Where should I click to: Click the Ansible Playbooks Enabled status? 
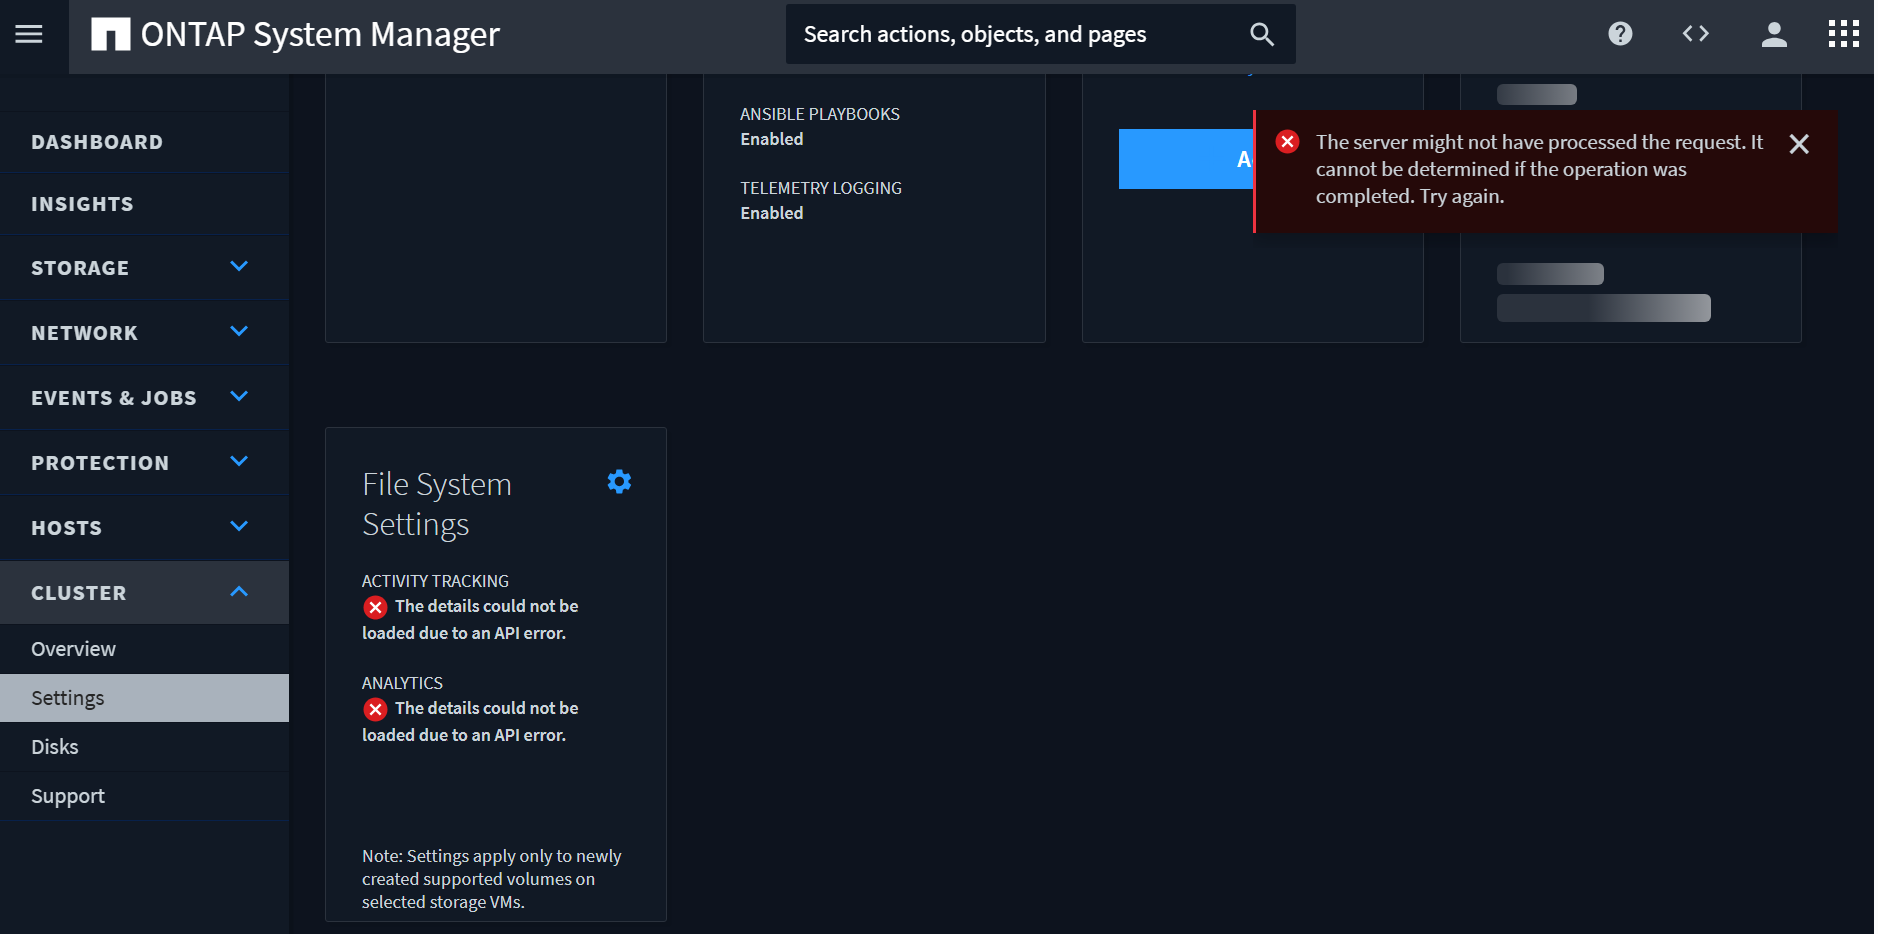coord(772,139)
